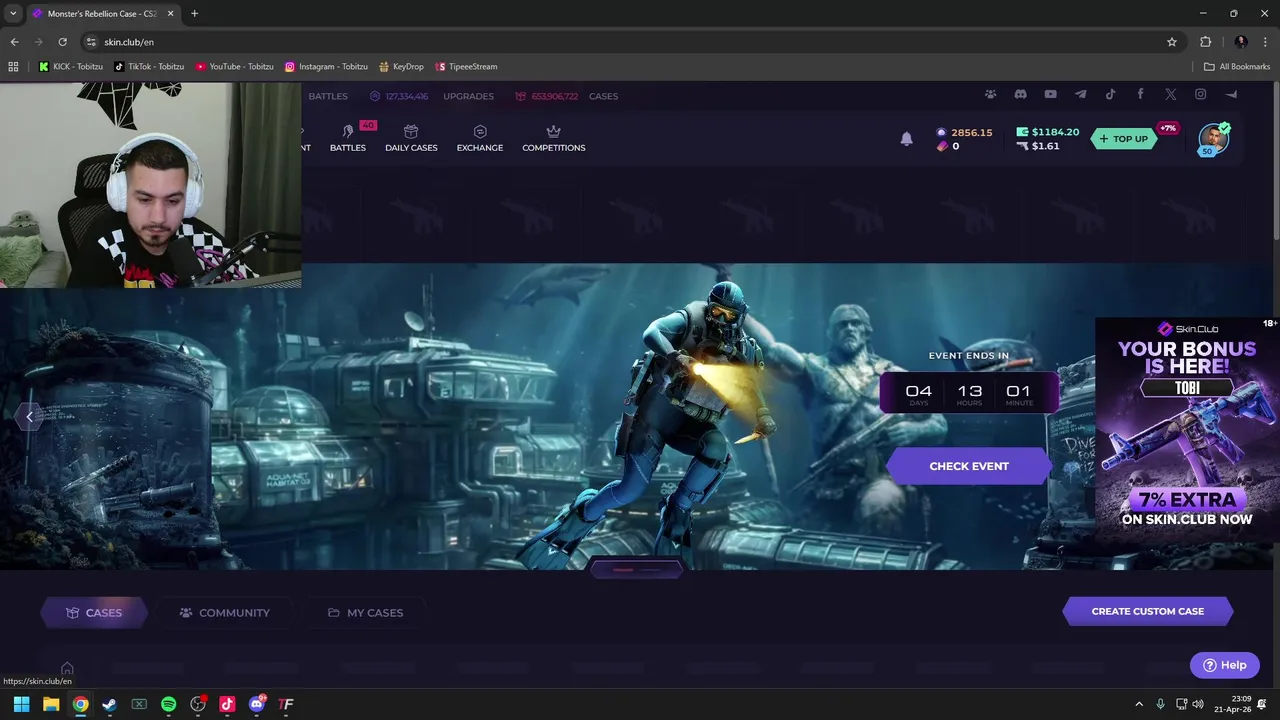Click the community paw-group icon in header
Viewport: 1280px width, 720px height.
[x=990, y=94]
